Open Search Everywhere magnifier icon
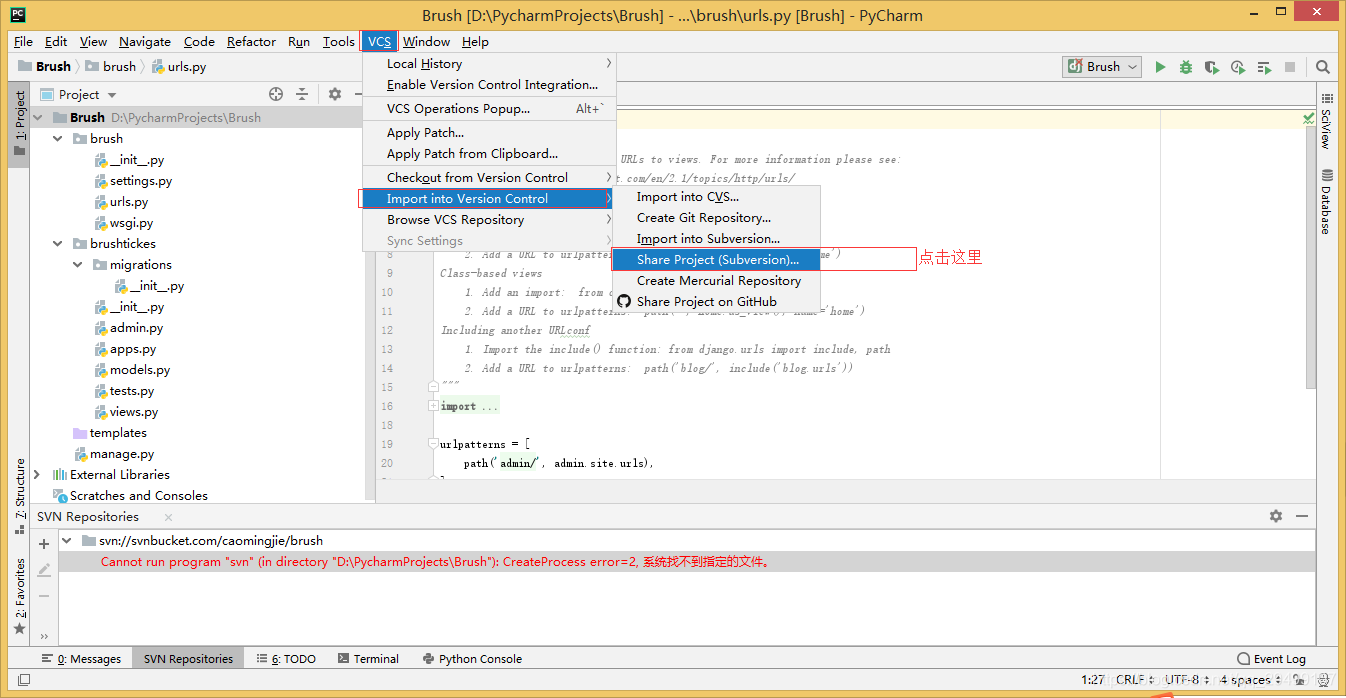1346x698 pixels. [x=1323, y=67]
